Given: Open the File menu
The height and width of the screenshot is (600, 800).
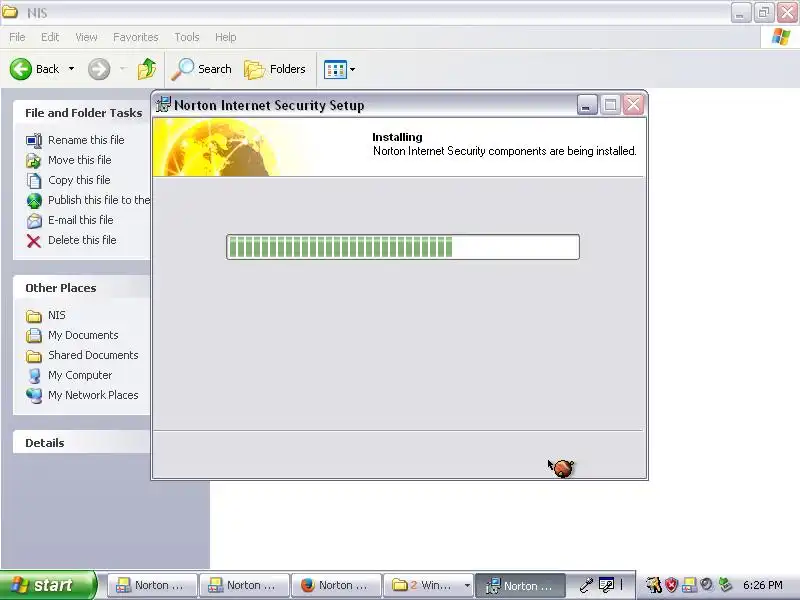Looking at the screenshot, I should [x=17, y=37].
